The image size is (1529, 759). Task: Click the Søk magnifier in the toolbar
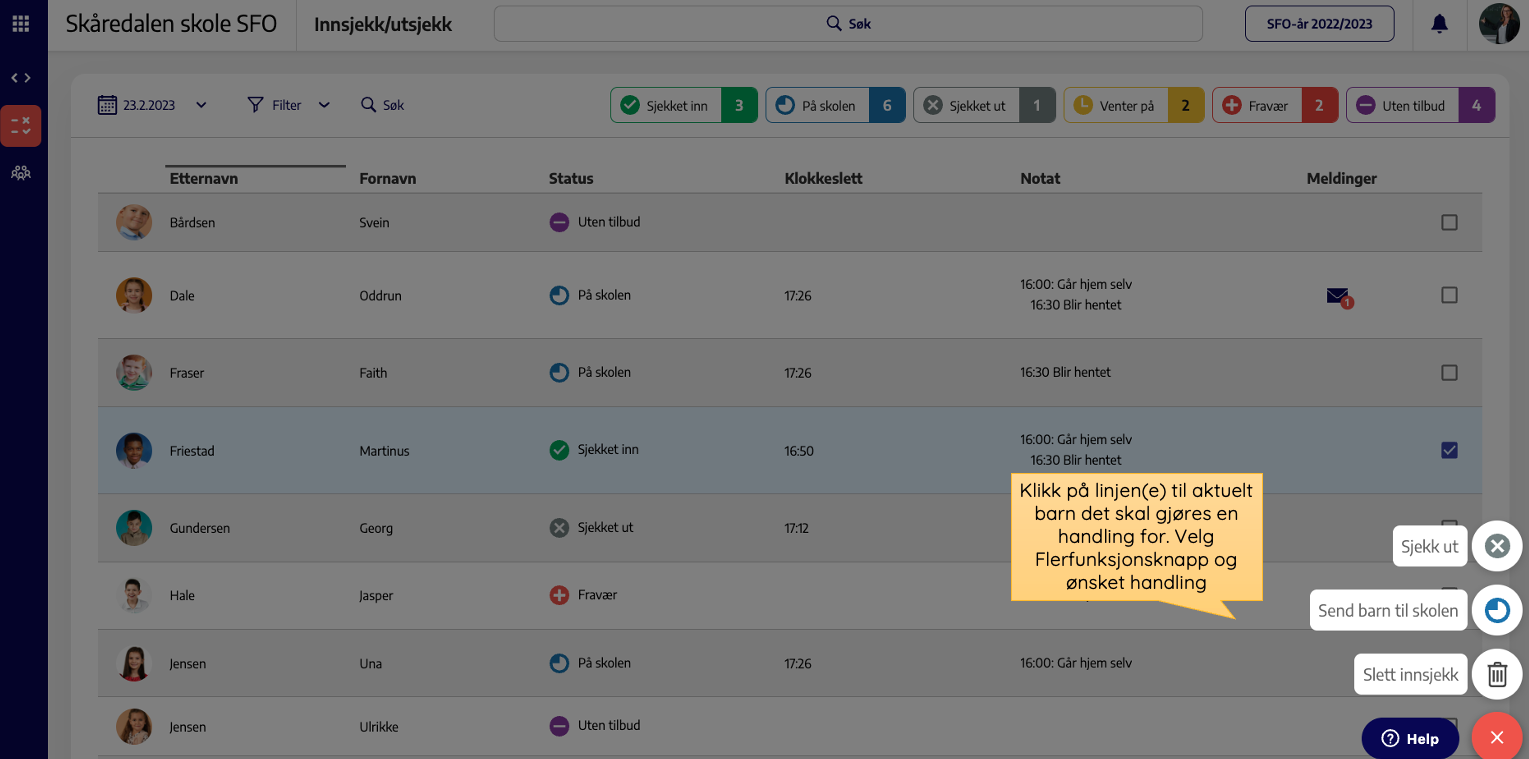(x=368, y=105)
